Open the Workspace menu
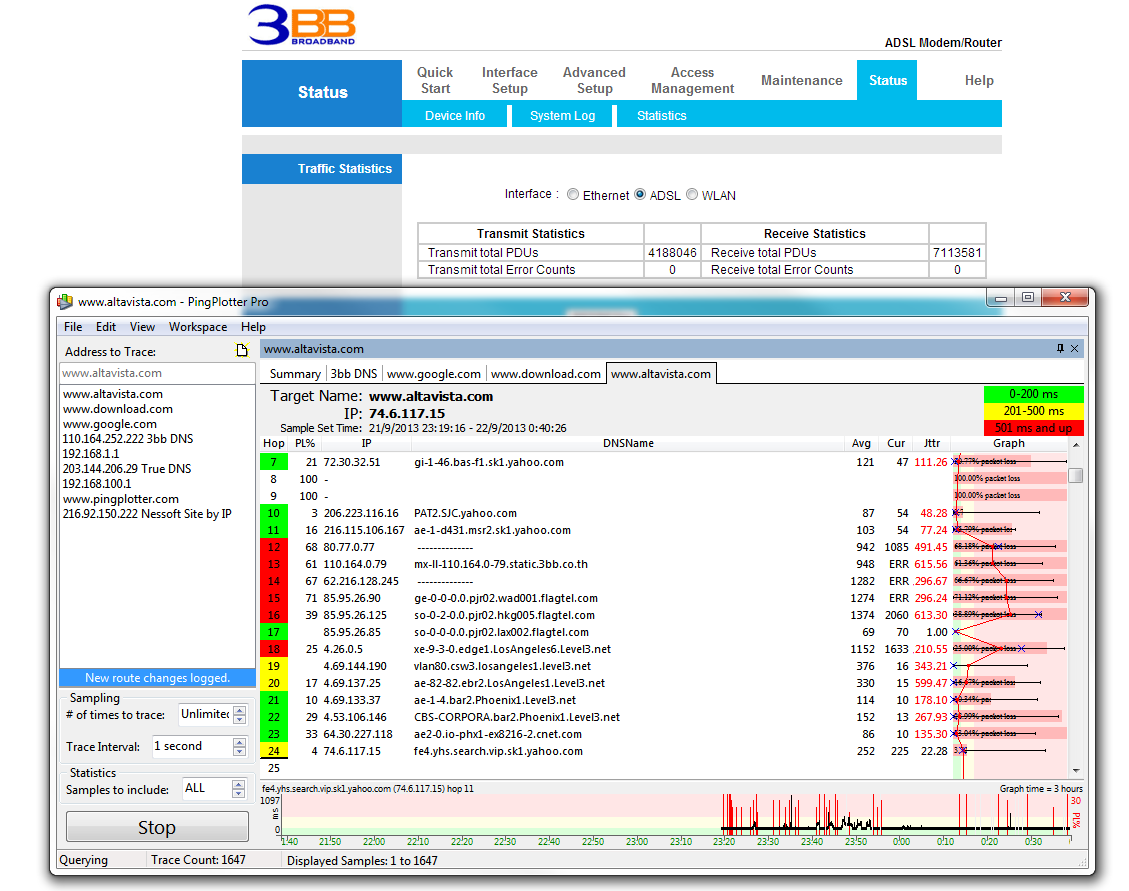1129x891 pixels. (198, 327)
